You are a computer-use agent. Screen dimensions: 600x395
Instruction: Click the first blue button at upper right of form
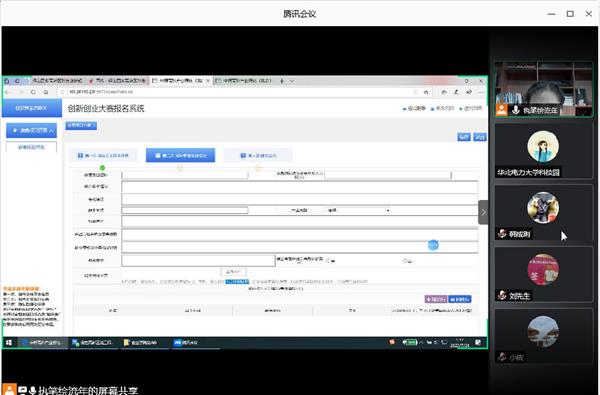[x=464, y=137]
